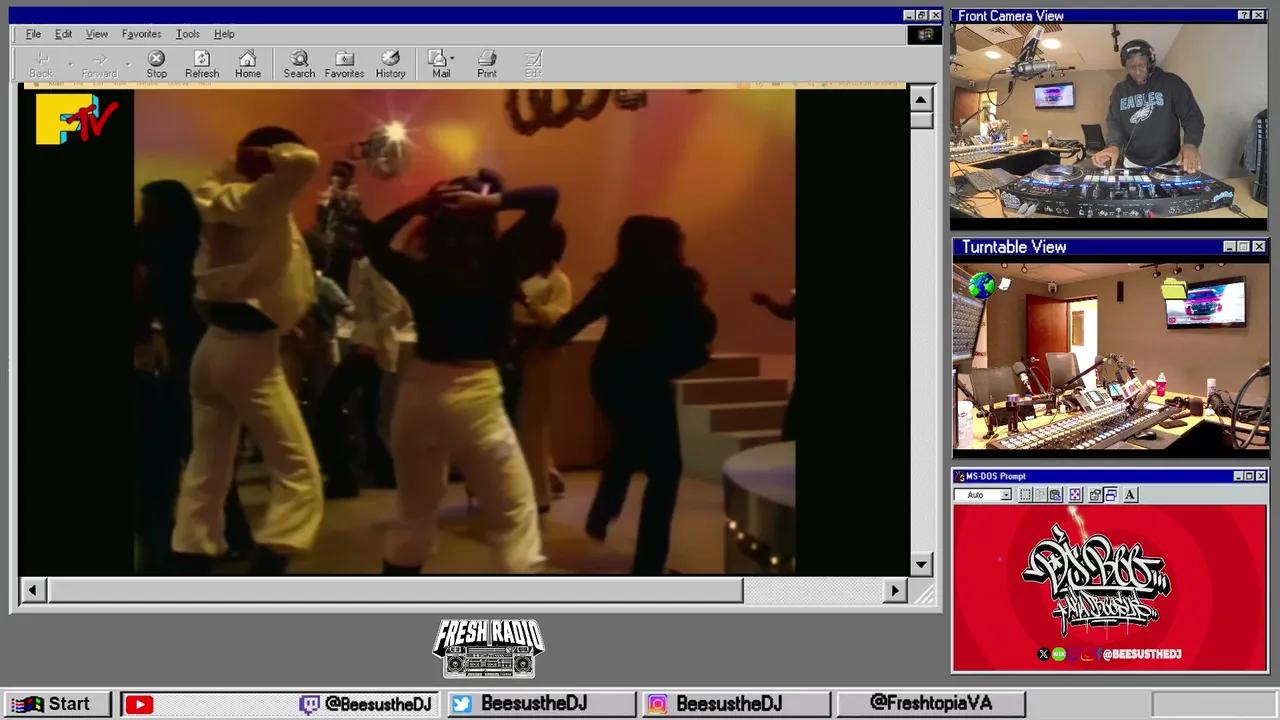Click the Stop toolbar button
The width and height of the screenshot is (1280, 720).
[157, 64]
